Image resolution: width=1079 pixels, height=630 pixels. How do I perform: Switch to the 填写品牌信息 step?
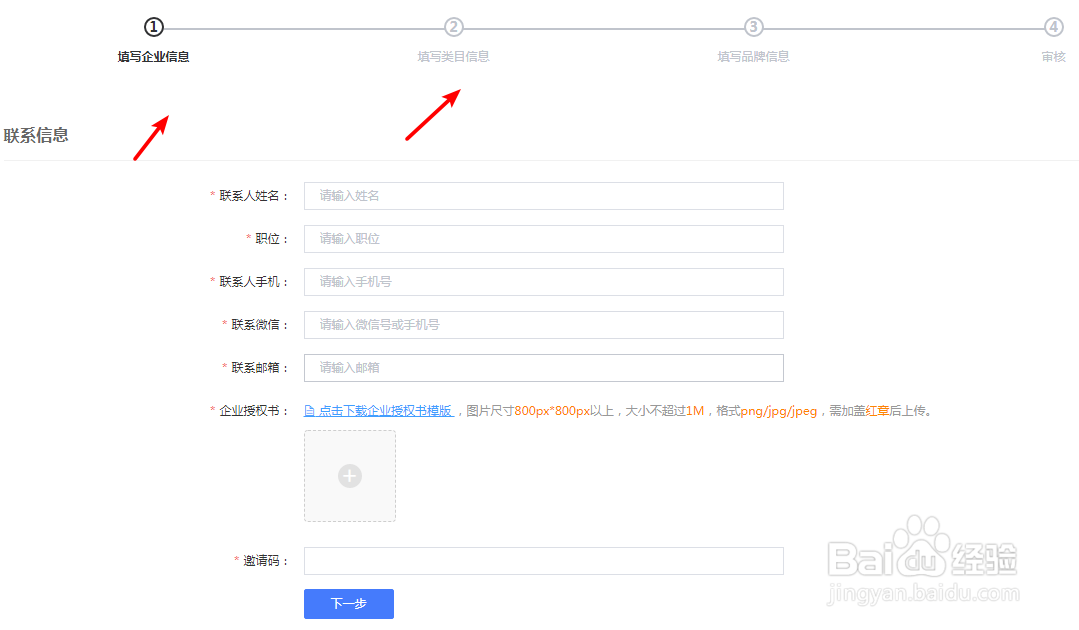[x=753, y=56]
